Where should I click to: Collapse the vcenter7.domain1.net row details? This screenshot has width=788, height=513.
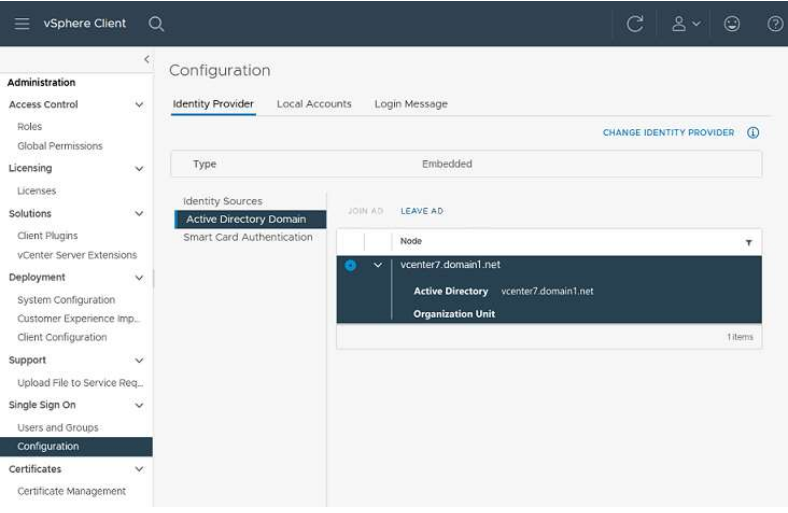click(378, 265)
